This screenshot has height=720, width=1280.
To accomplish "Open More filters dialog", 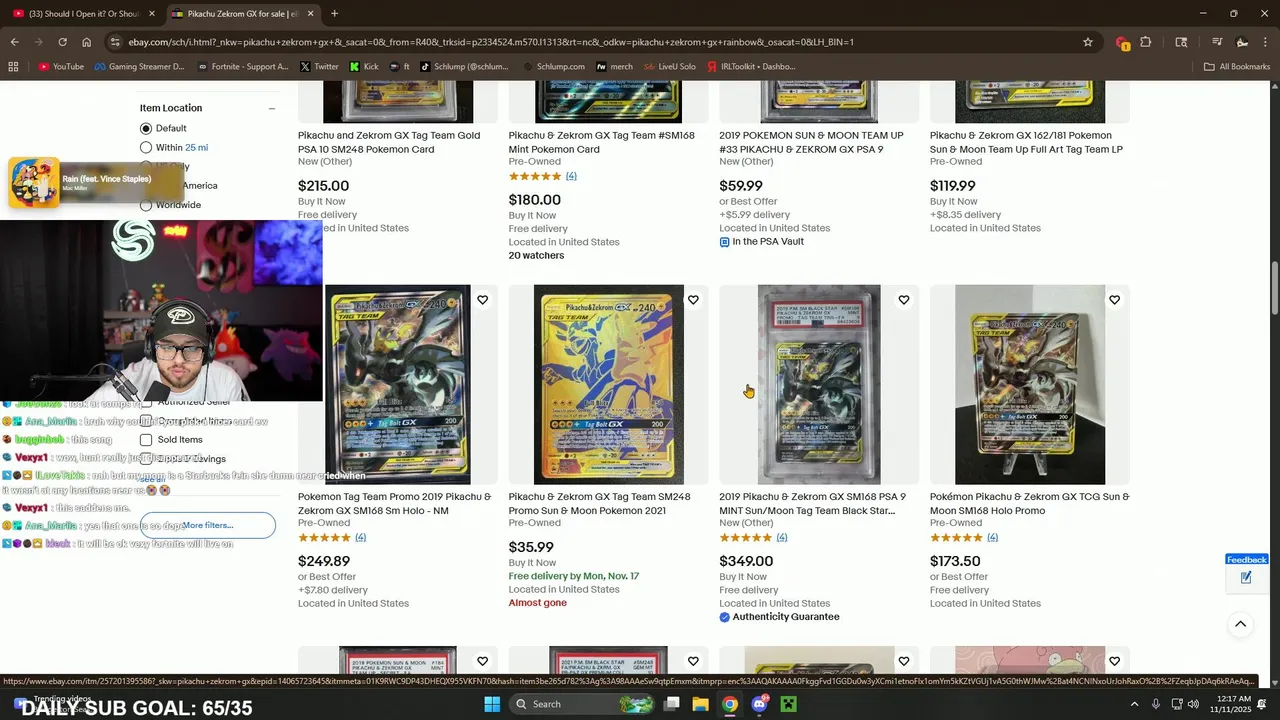I will 208,525.
